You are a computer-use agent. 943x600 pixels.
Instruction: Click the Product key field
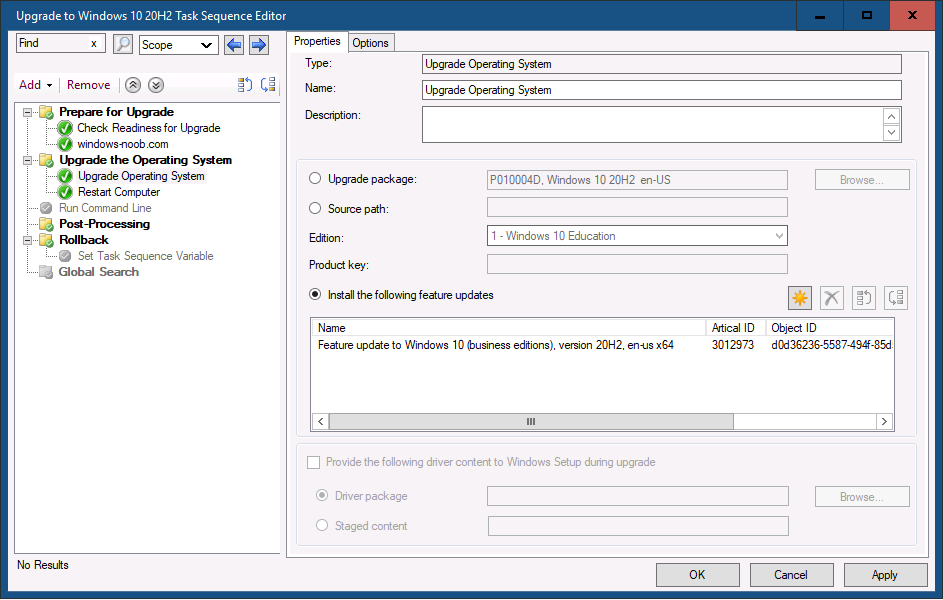tap(637, 264)
